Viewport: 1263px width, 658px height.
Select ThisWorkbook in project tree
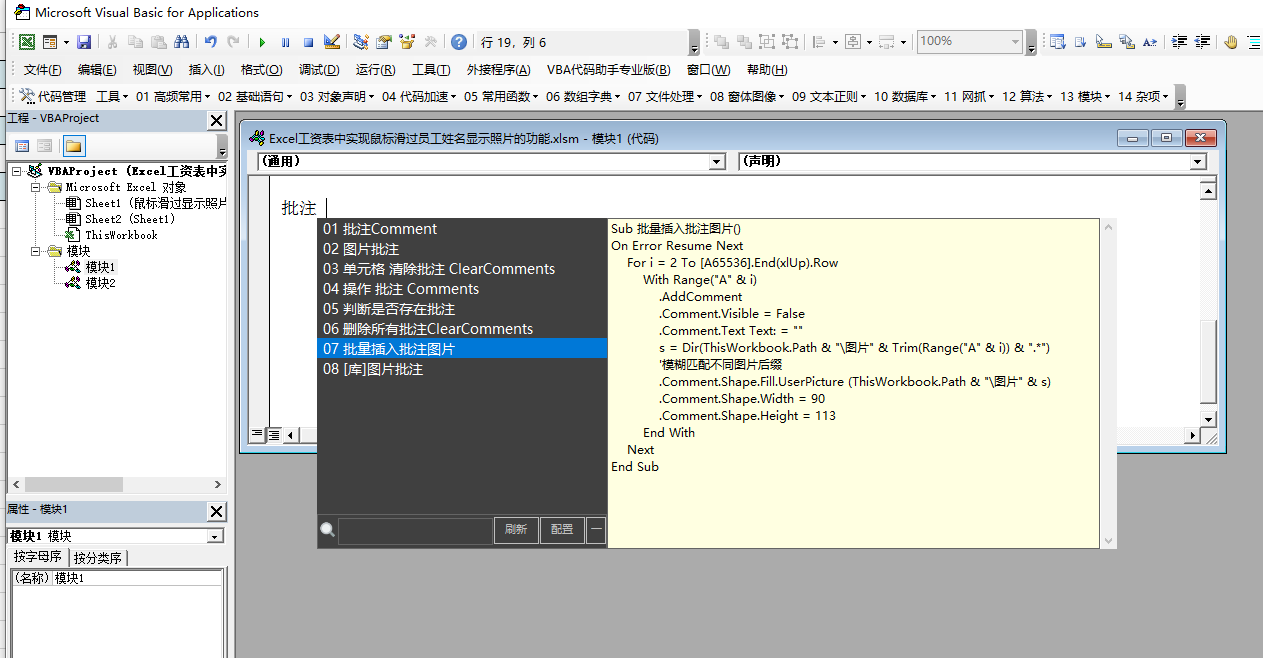[x=121, y=235]
